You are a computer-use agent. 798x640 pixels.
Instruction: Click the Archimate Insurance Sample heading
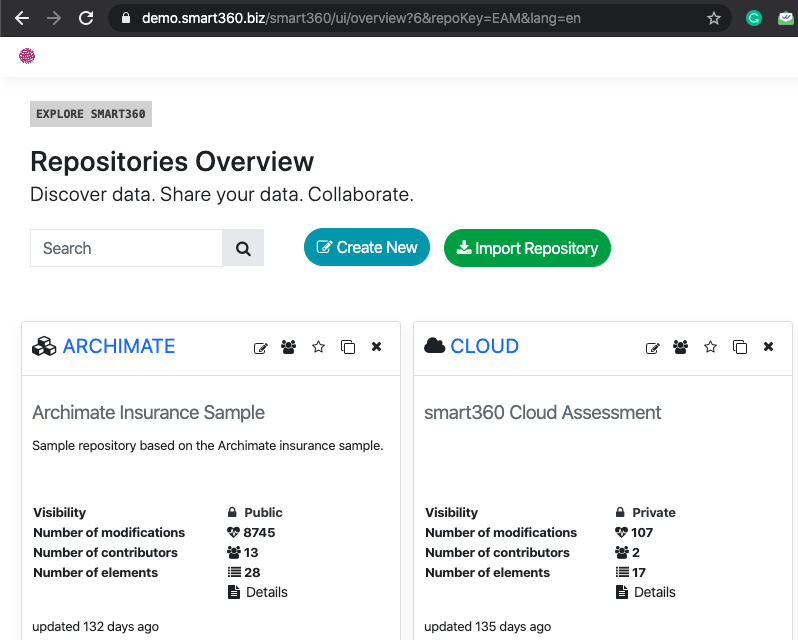pos(149,413)
